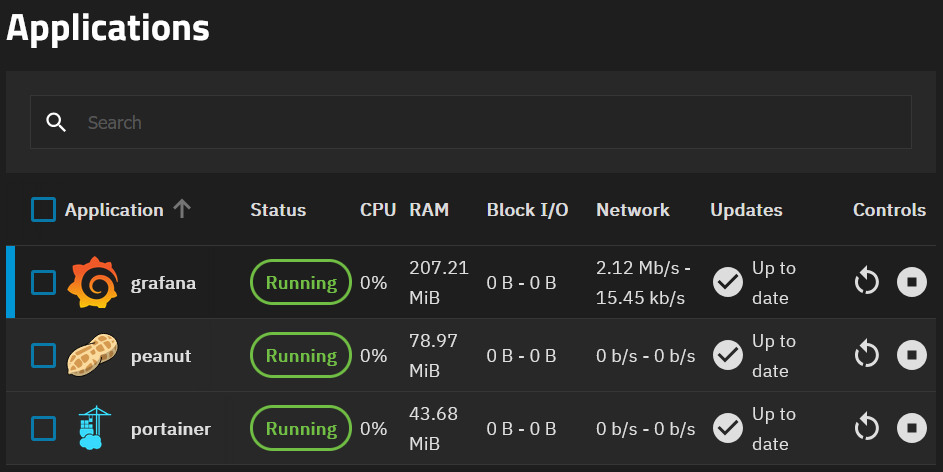Click peanut's 0 B - 0 B block I/O
Screen dimensions: 943x472
pos(521,355)
